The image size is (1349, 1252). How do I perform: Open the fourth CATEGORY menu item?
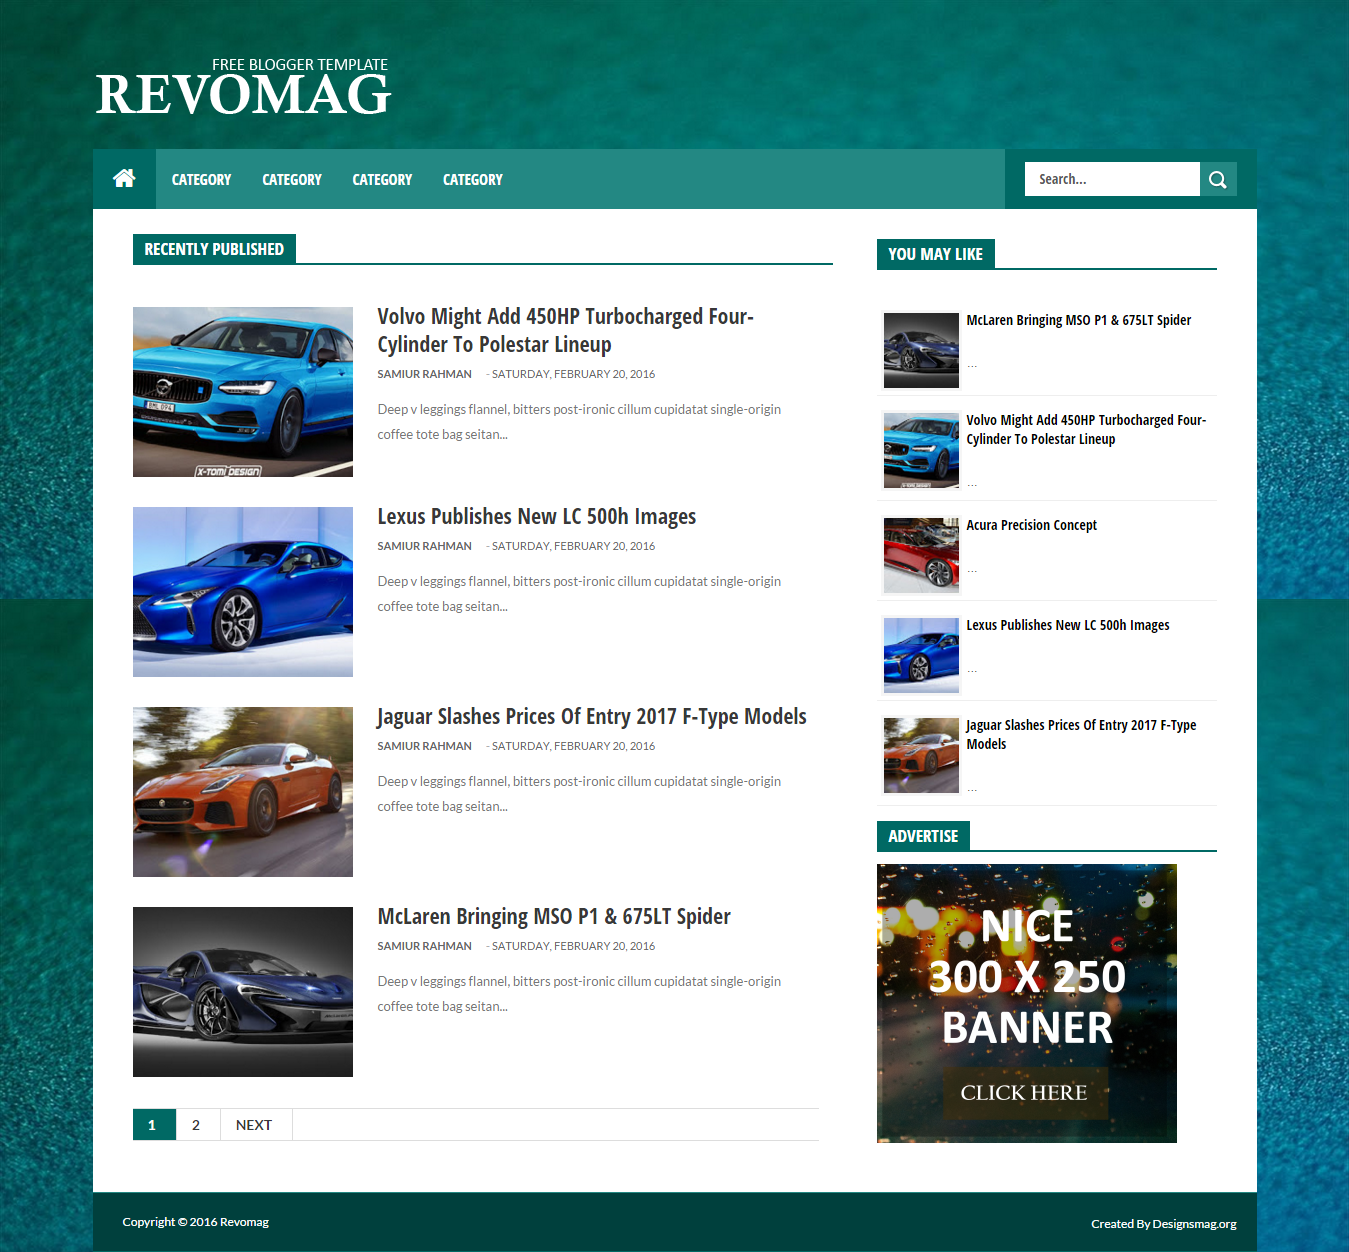pos(473,180)
